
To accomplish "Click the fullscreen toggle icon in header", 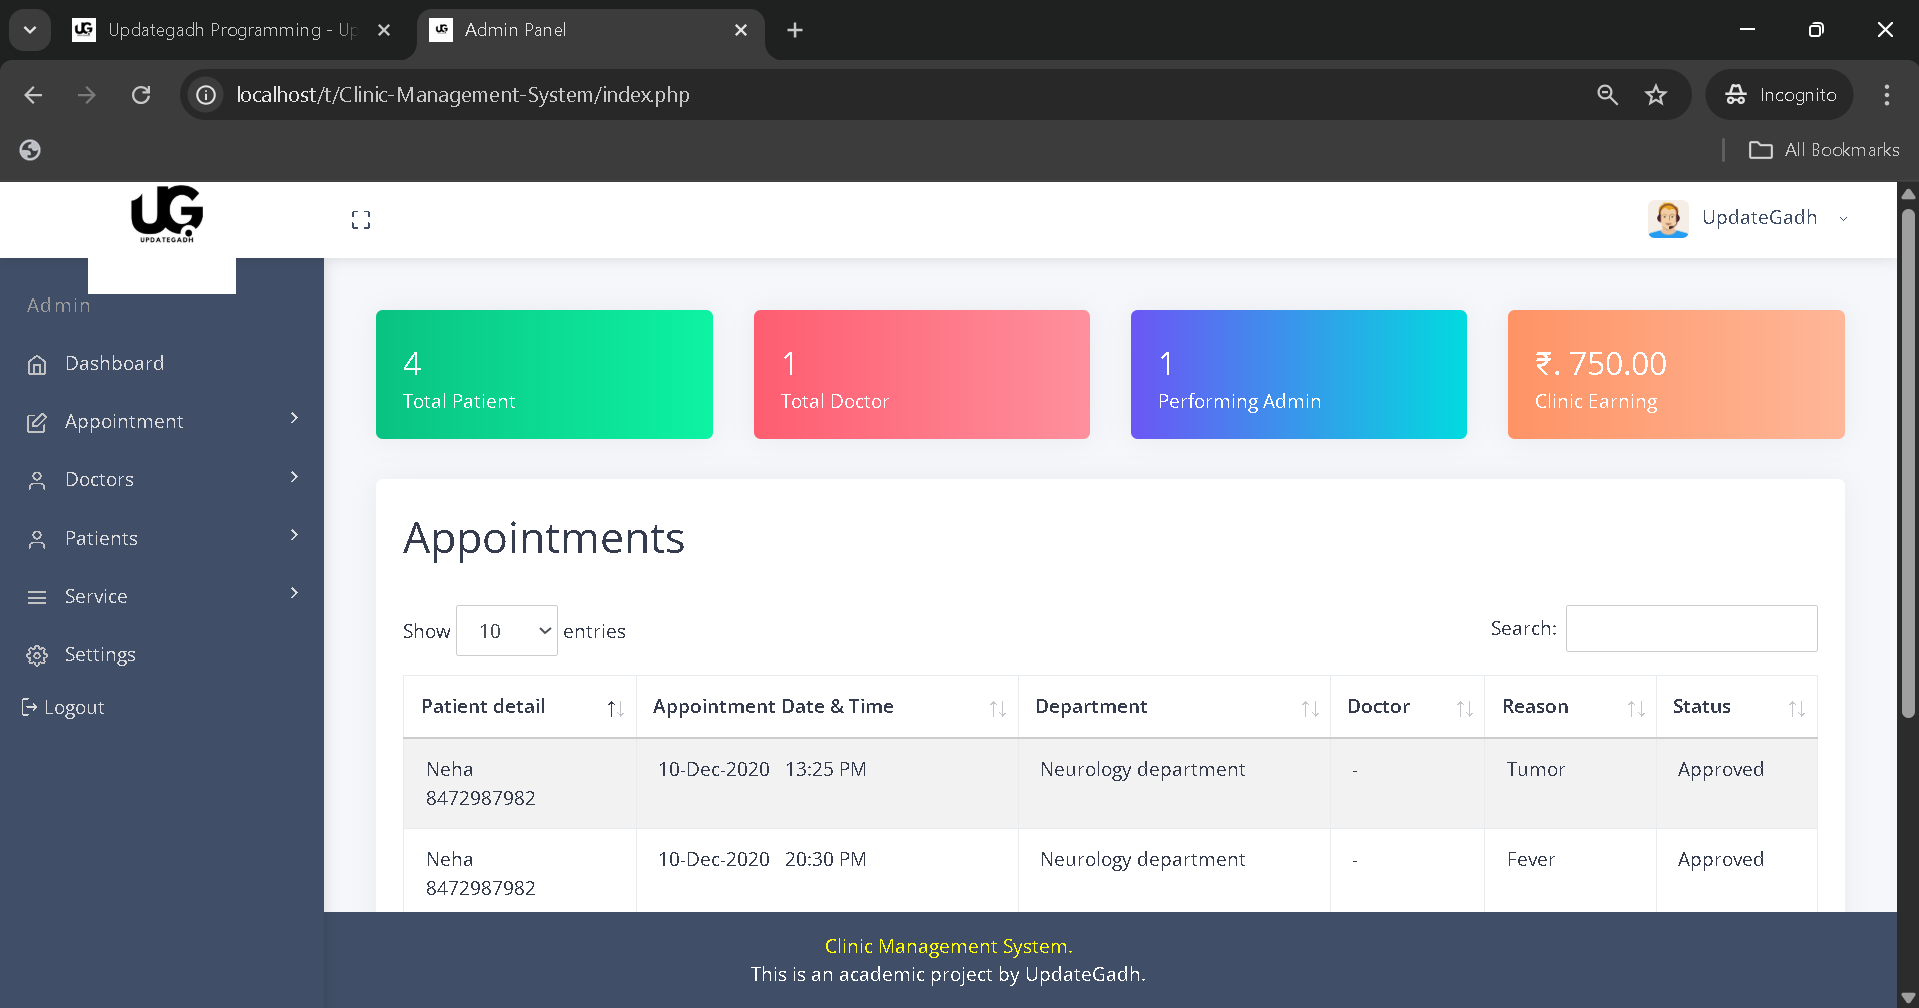I will click(361, 220).
